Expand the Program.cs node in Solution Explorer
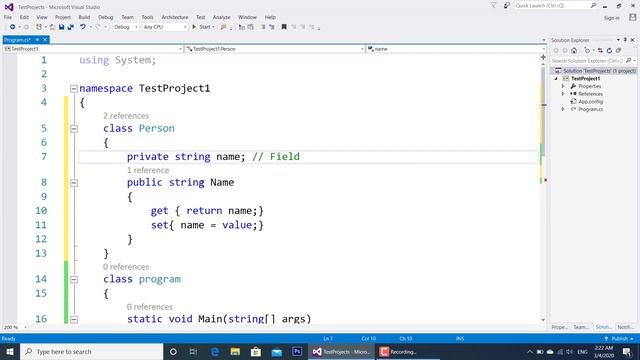Screen dimensions: 640x360 pyautogui.click(x=563, y=109)
